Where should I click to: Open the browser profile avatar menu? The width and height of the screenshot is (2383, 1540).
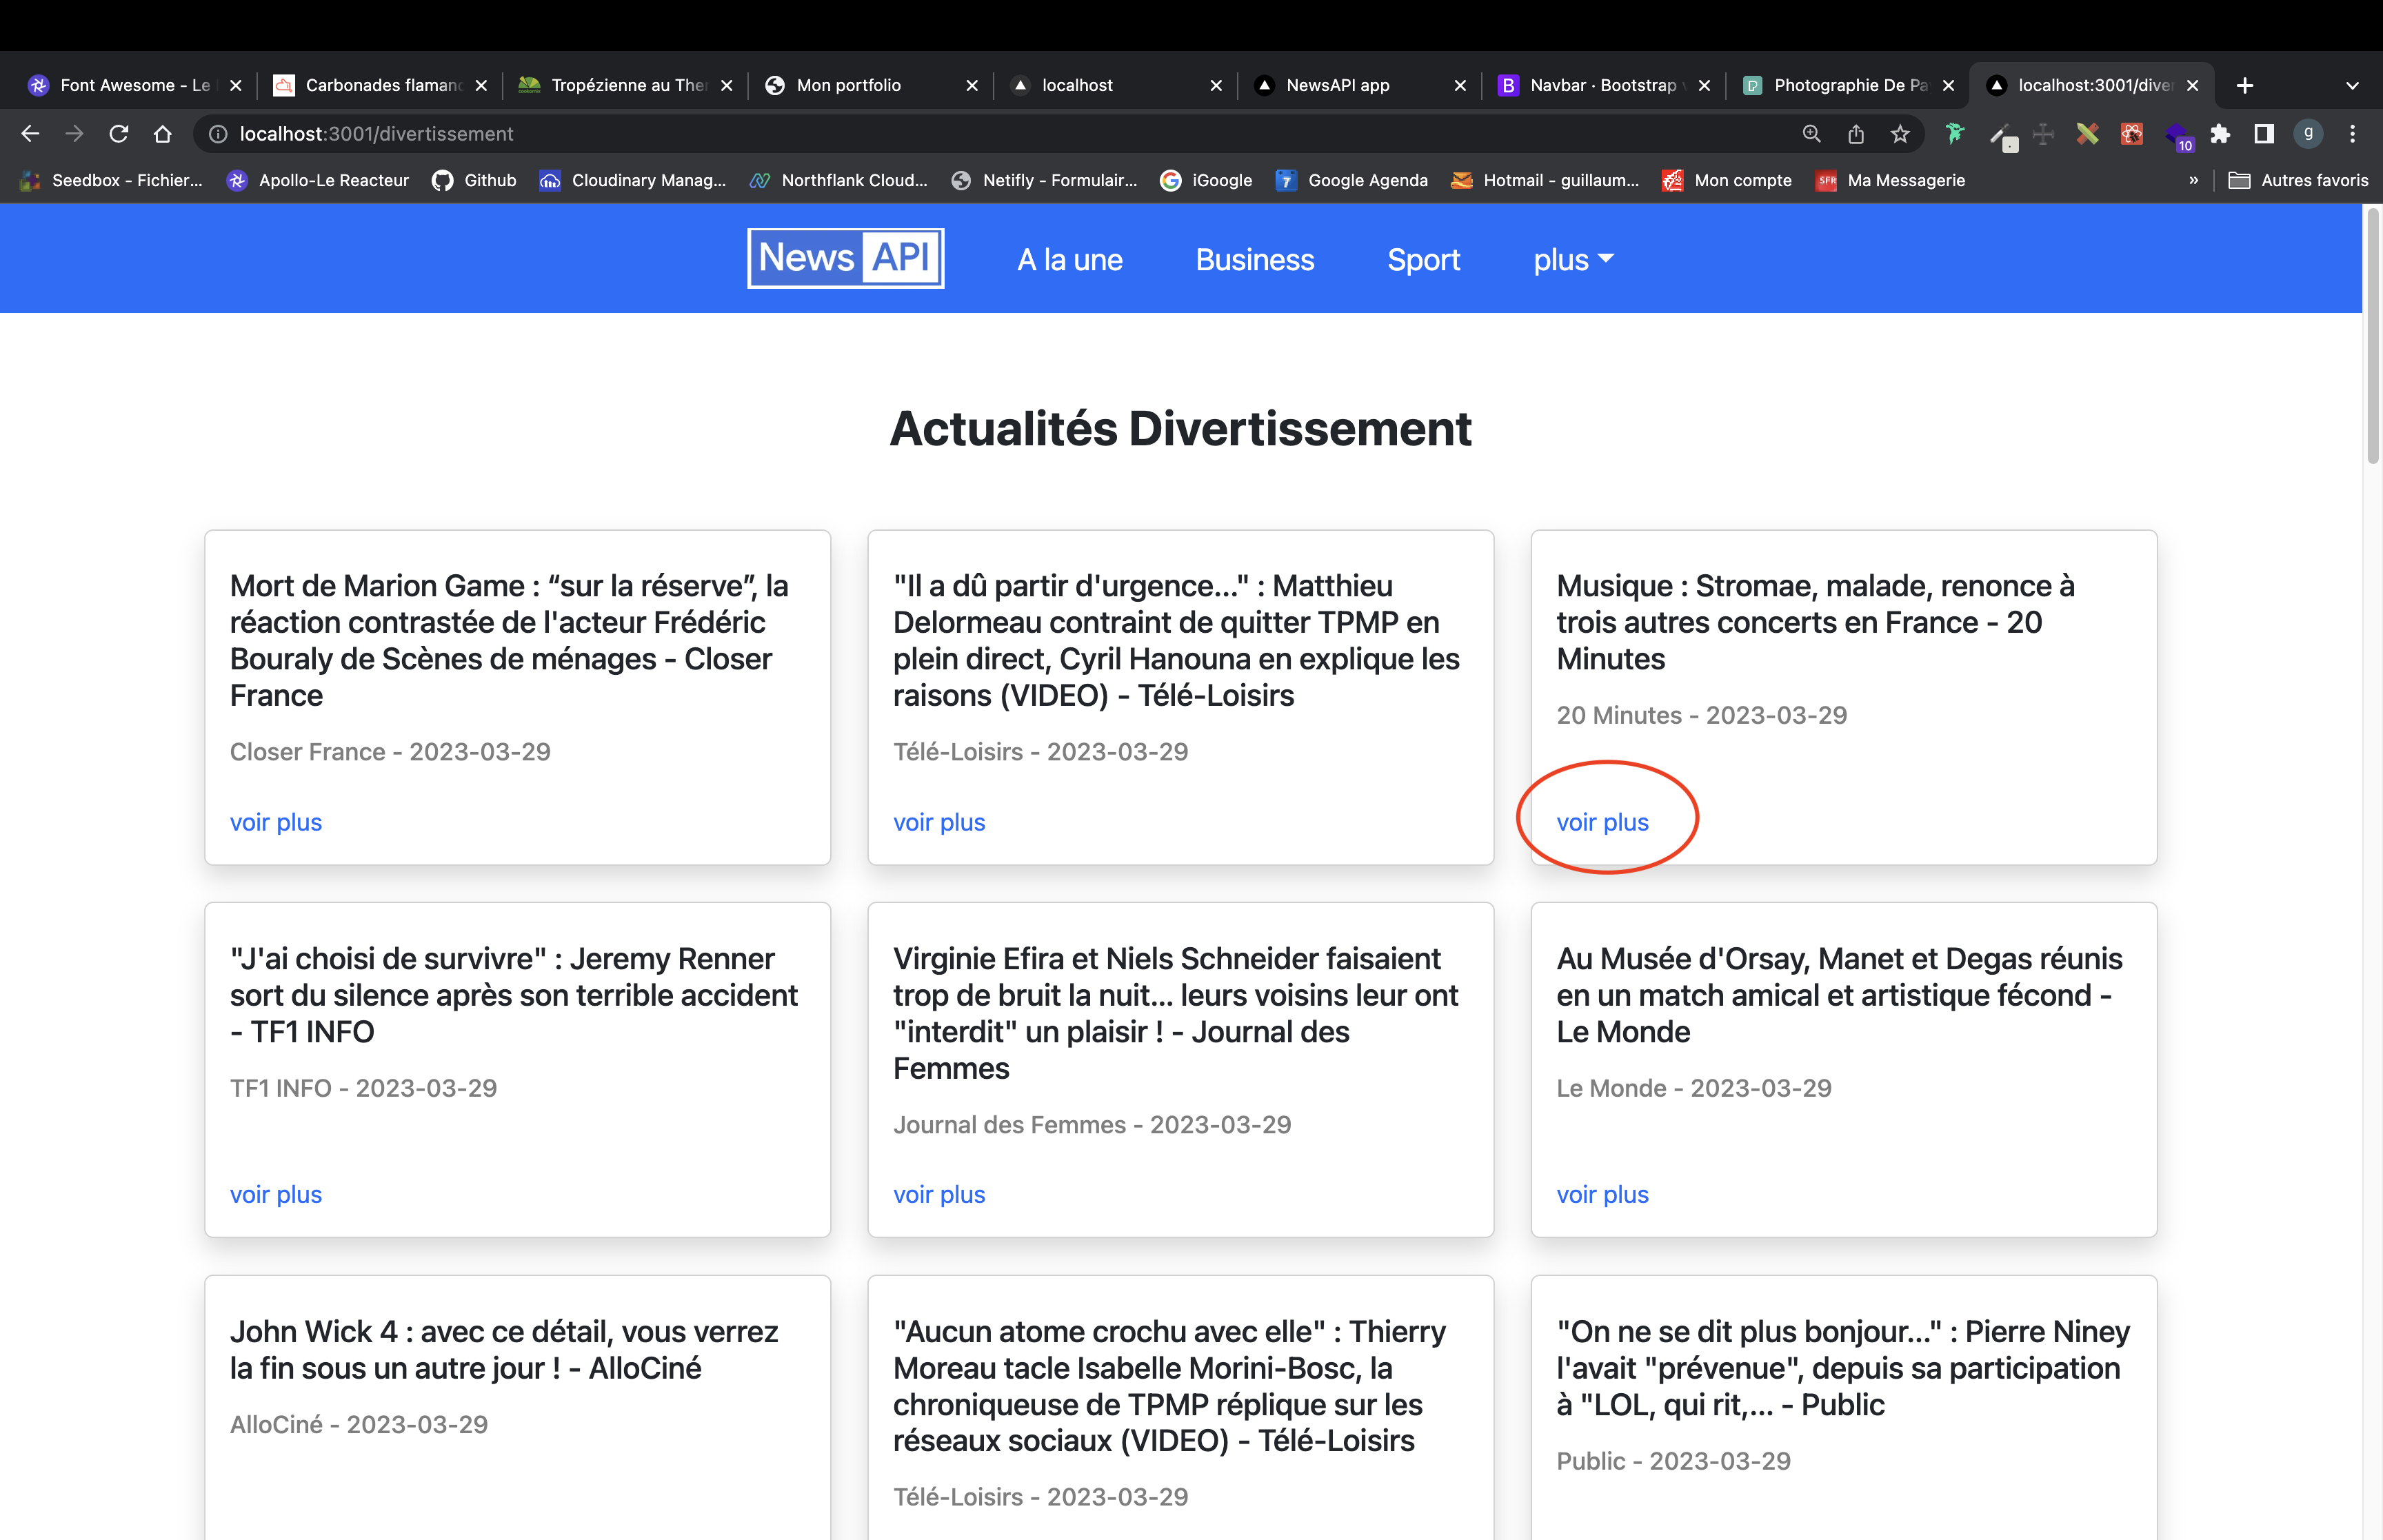2308,133
